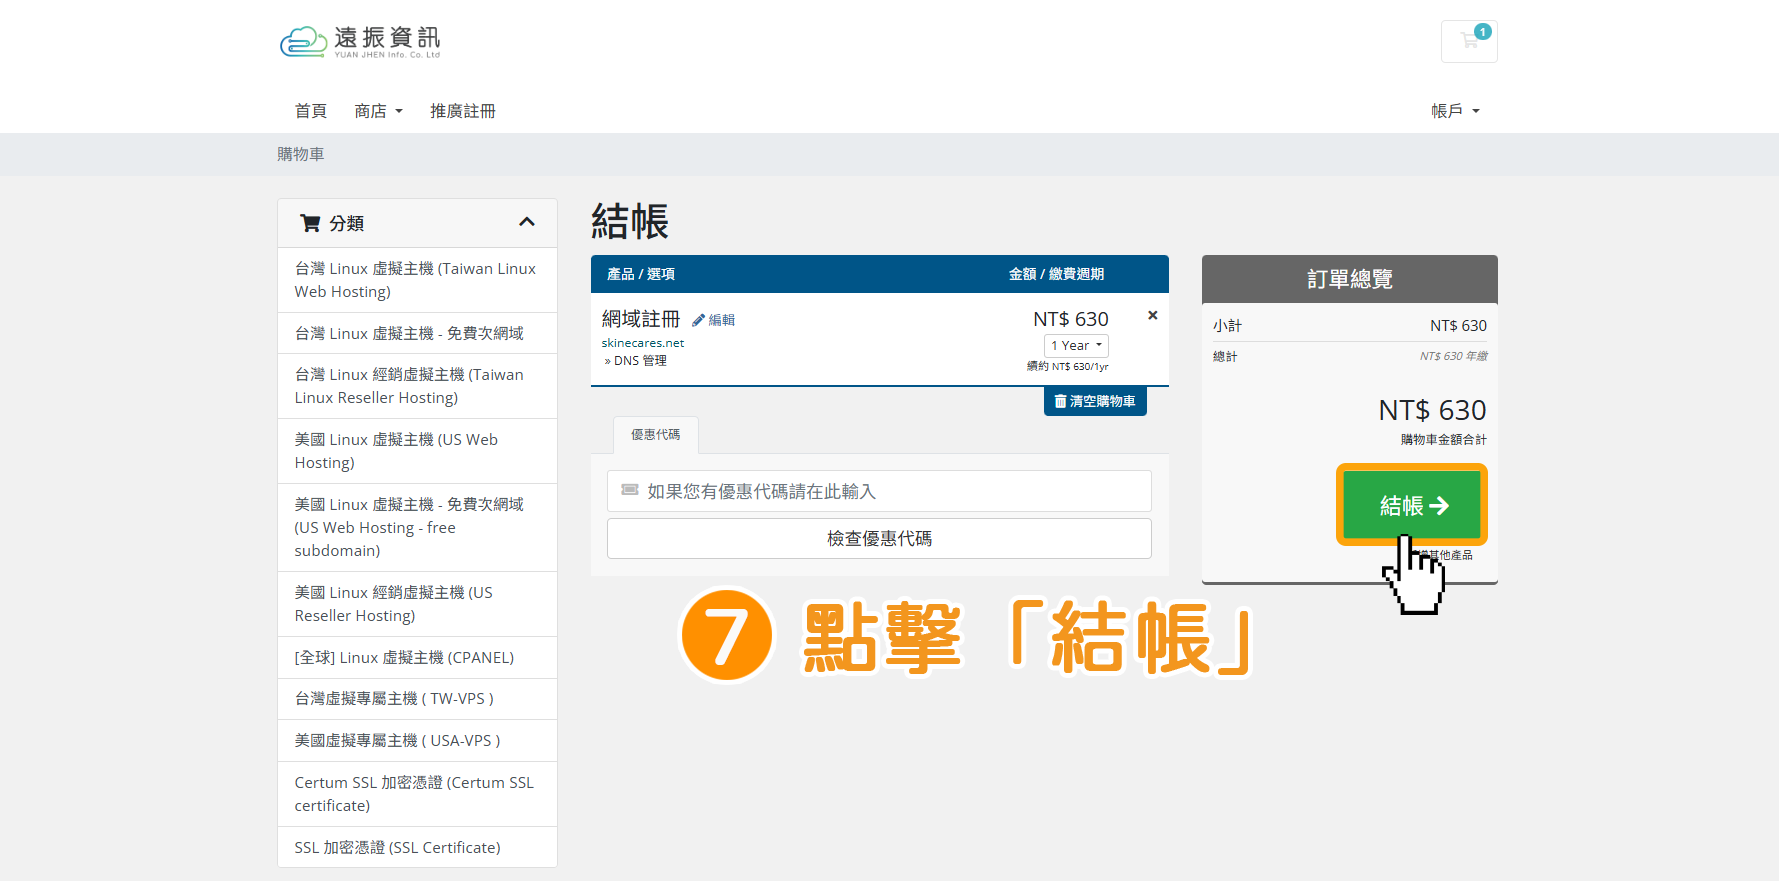1779x881 pixels.
Task: Go to 首頁
Action: tap(310, 111)
